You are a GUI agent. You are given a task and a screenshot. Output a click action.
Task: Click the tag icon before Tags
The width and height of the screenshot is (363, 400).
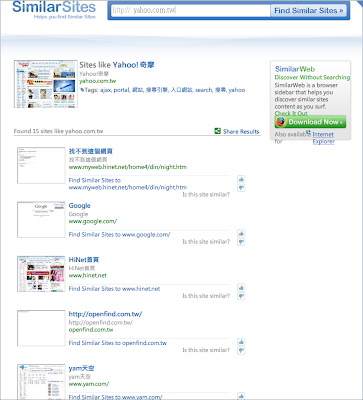82,90
